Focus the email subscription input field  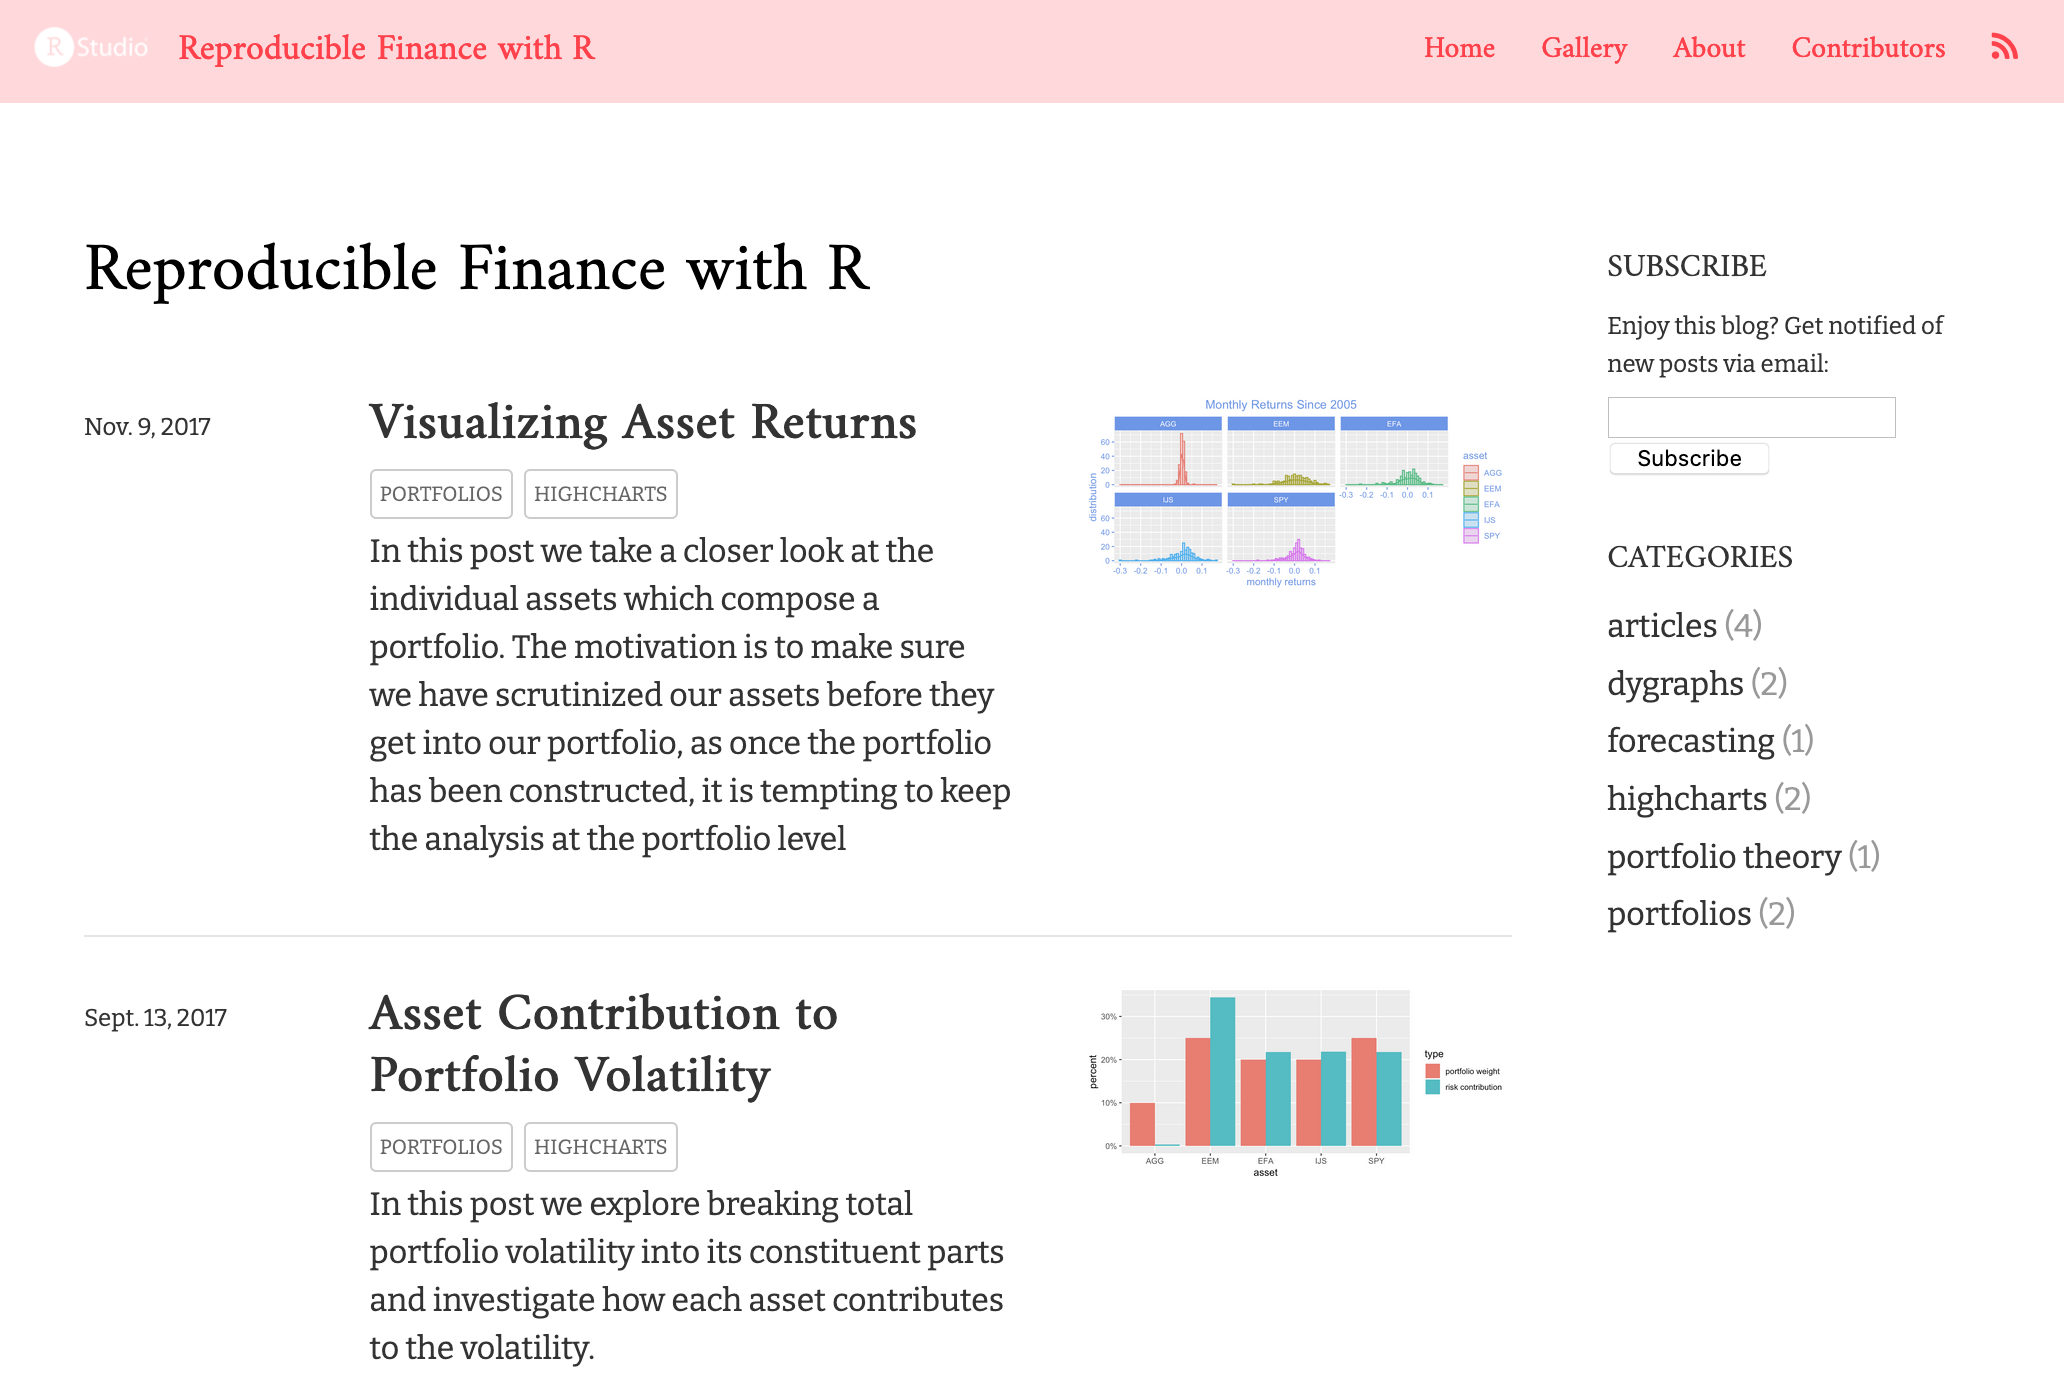(x=1751, y=417)
